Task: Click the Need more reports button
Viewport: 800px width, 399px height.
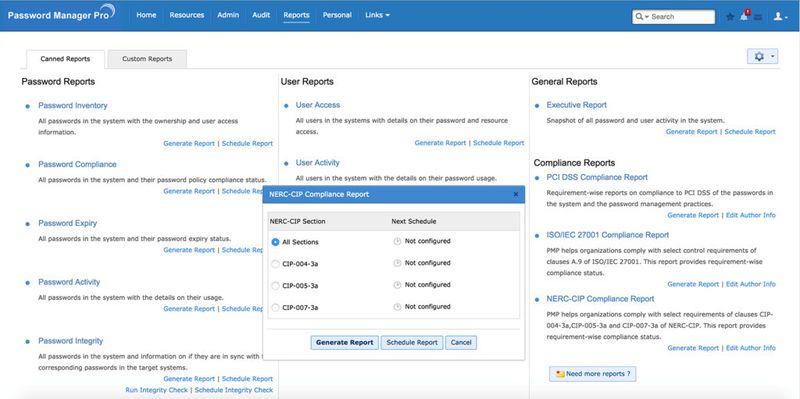Action: tap(593, 374)
